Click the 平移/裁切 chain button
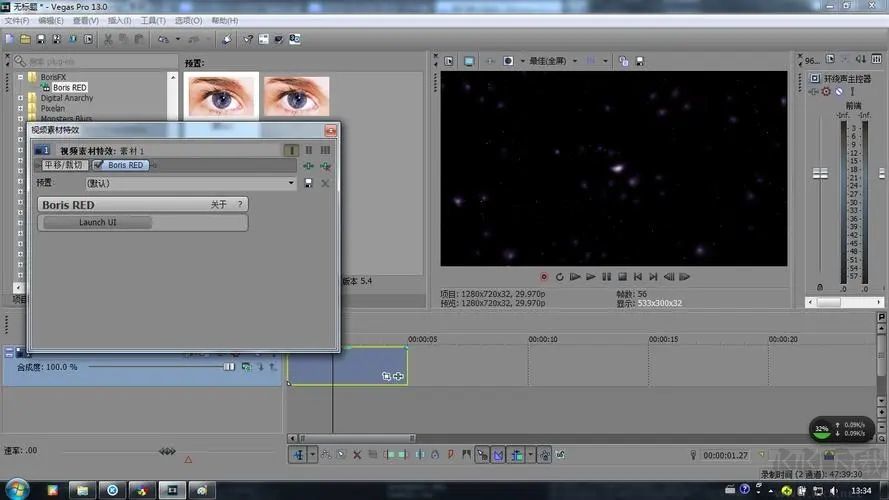The image size is (889, 500). point(63,165)
